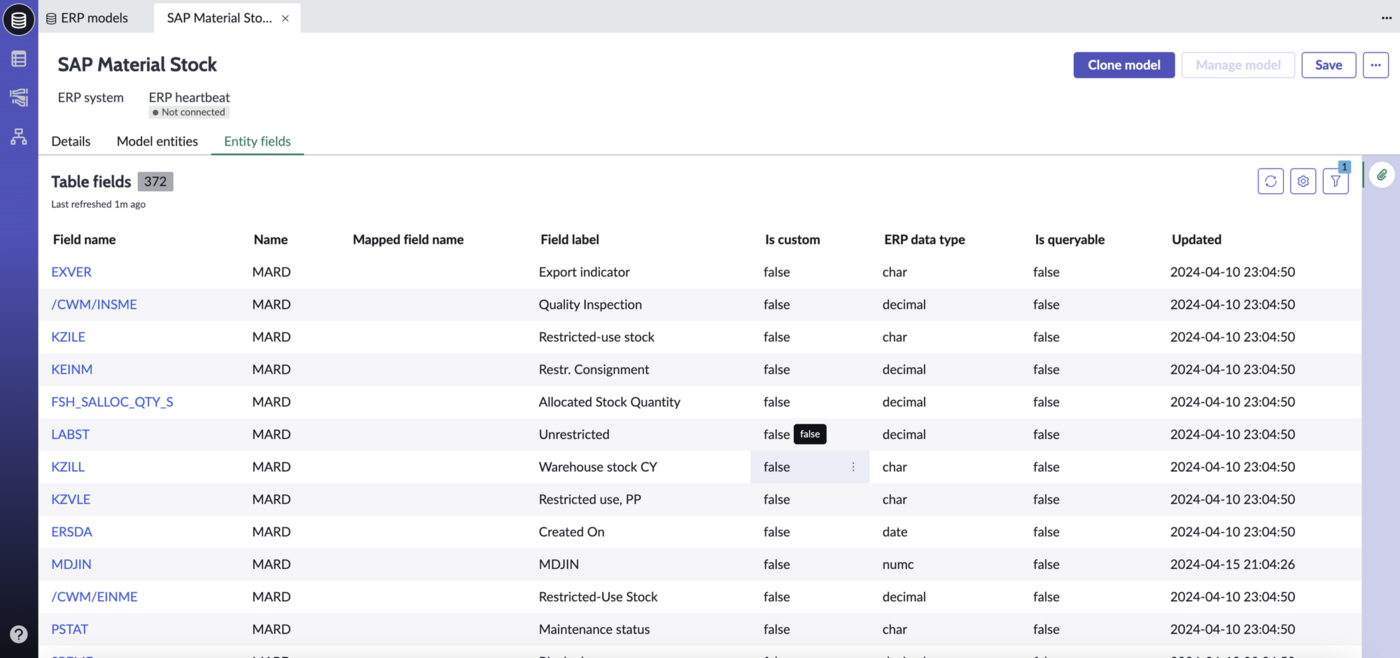Sort by Updated column header
1400x658 pixels.
(x=1196, y=239)
